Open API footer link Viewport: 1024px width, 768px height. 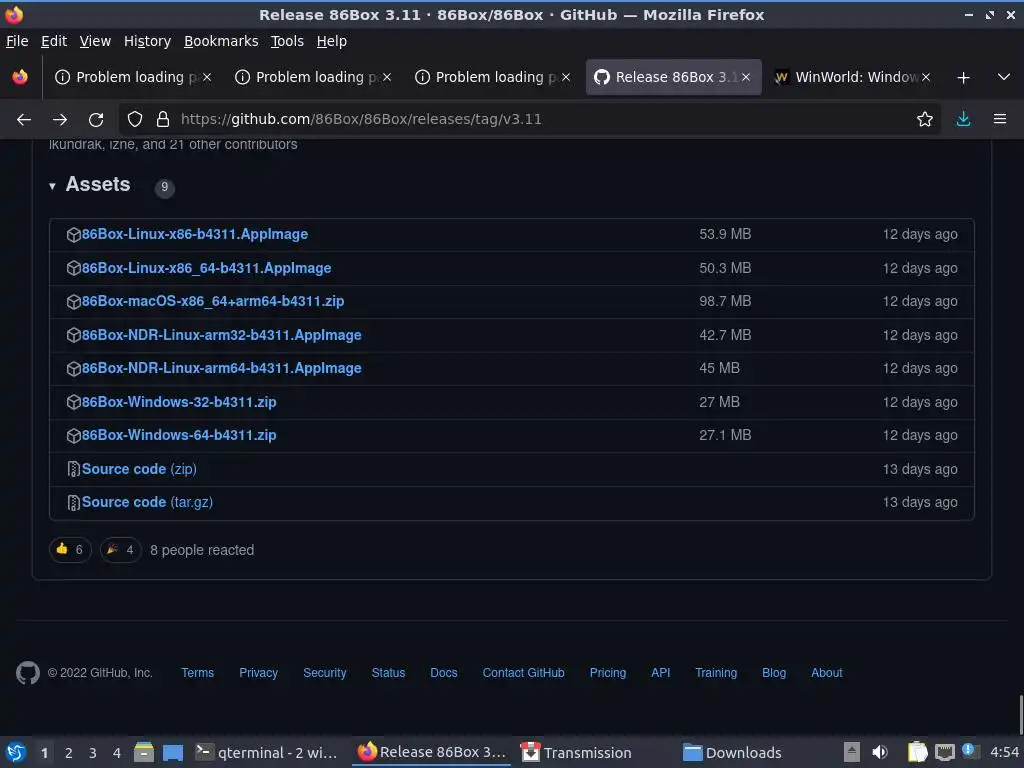660,673
